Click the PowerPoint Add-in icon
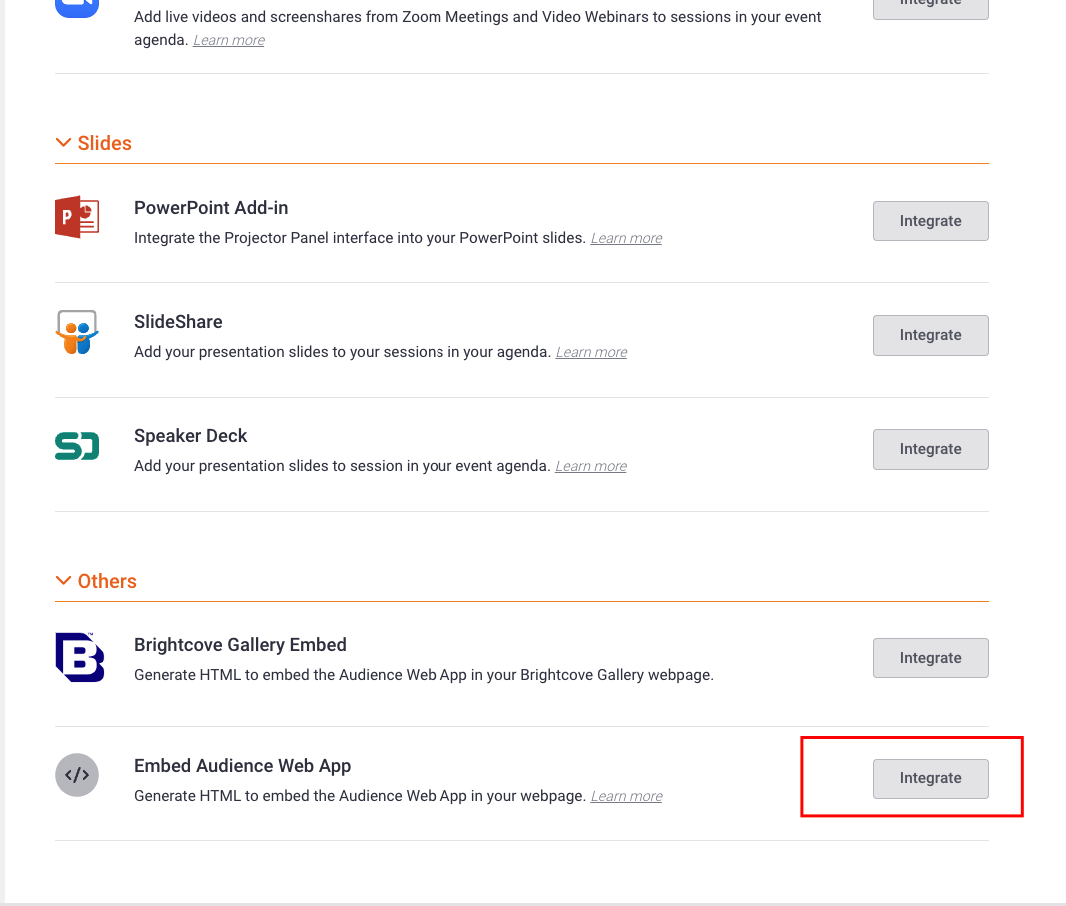1066x906 pixels. pos(77,217)
